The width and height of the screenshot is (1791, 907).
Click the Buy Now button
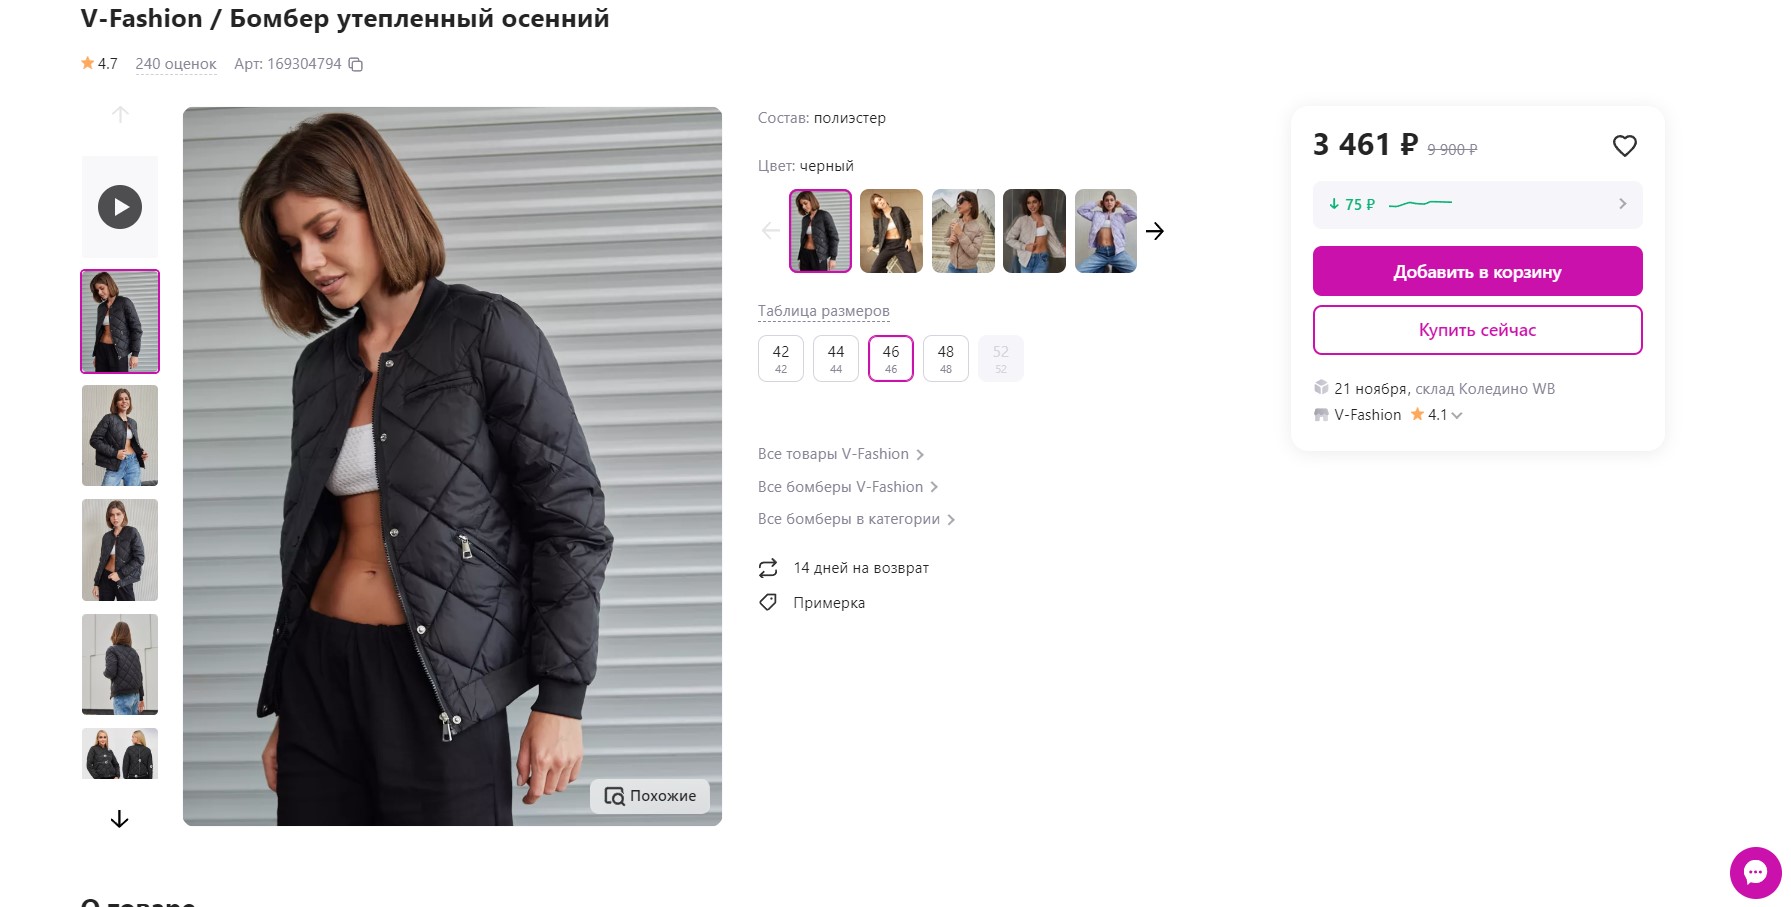click(x=1477, y=330)
